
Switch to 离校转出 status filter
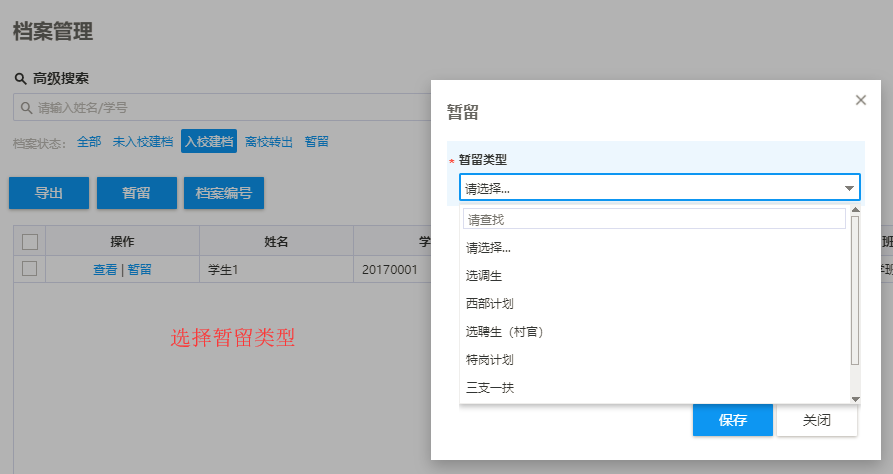point(269,142)
